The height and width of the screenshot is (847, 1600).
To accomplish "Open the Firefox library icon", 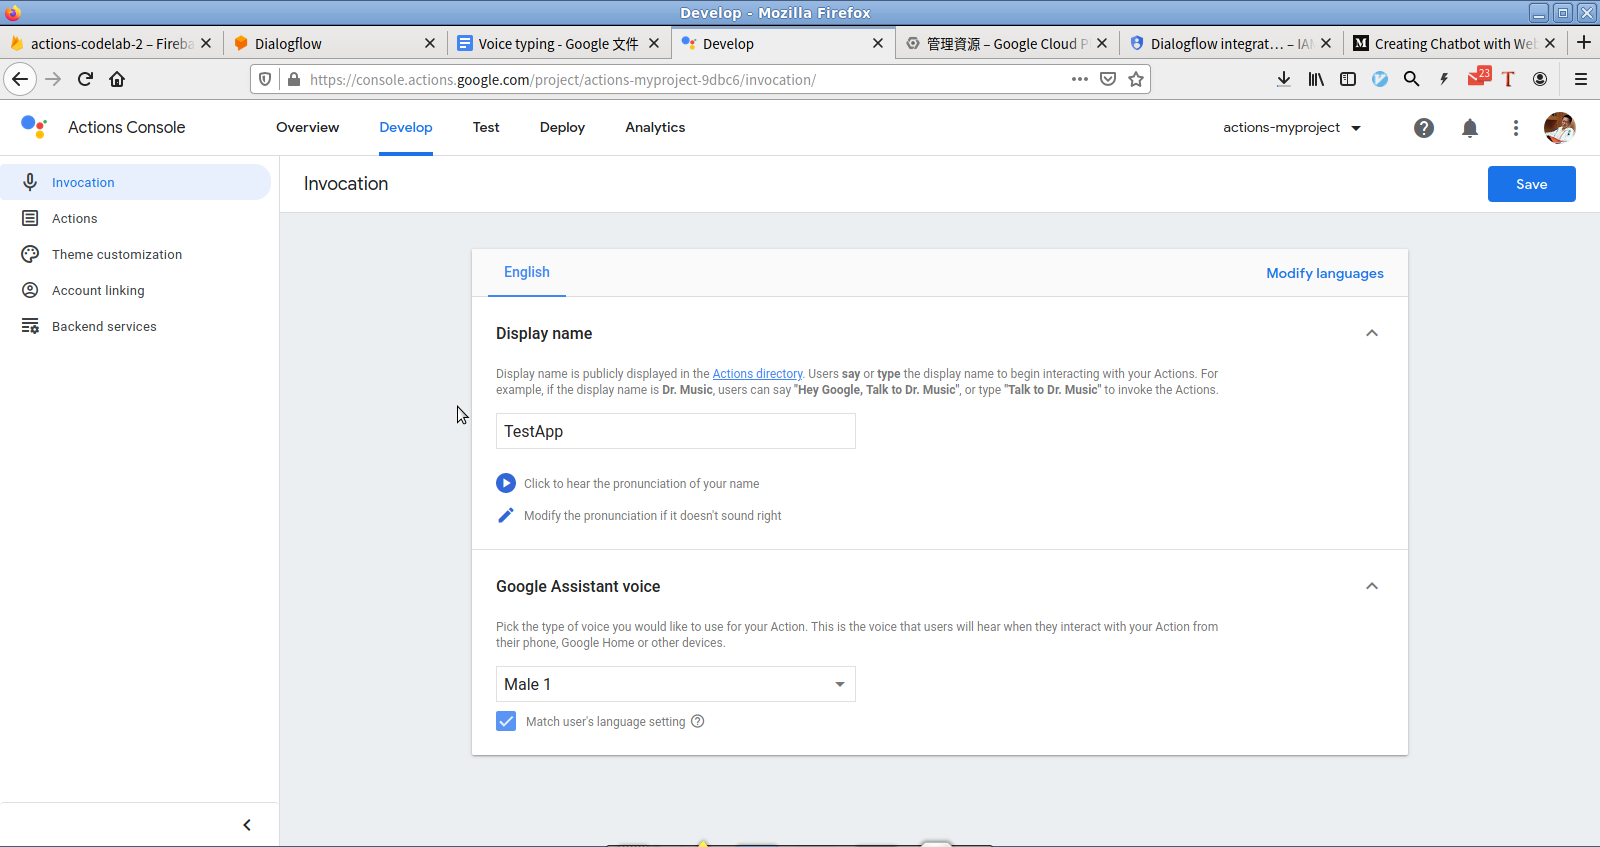I will (1316, 79).
